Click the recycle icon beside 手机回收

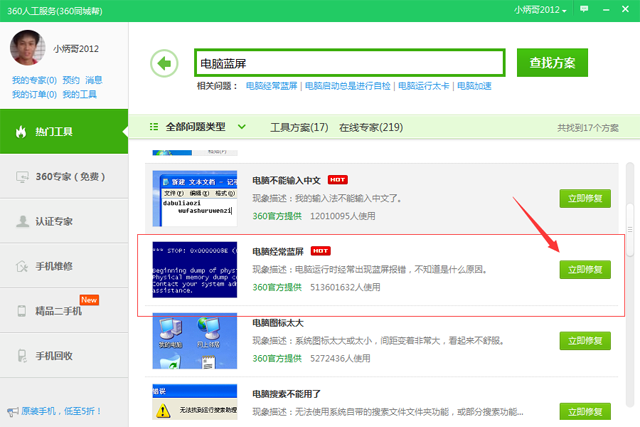coord(21,356)
